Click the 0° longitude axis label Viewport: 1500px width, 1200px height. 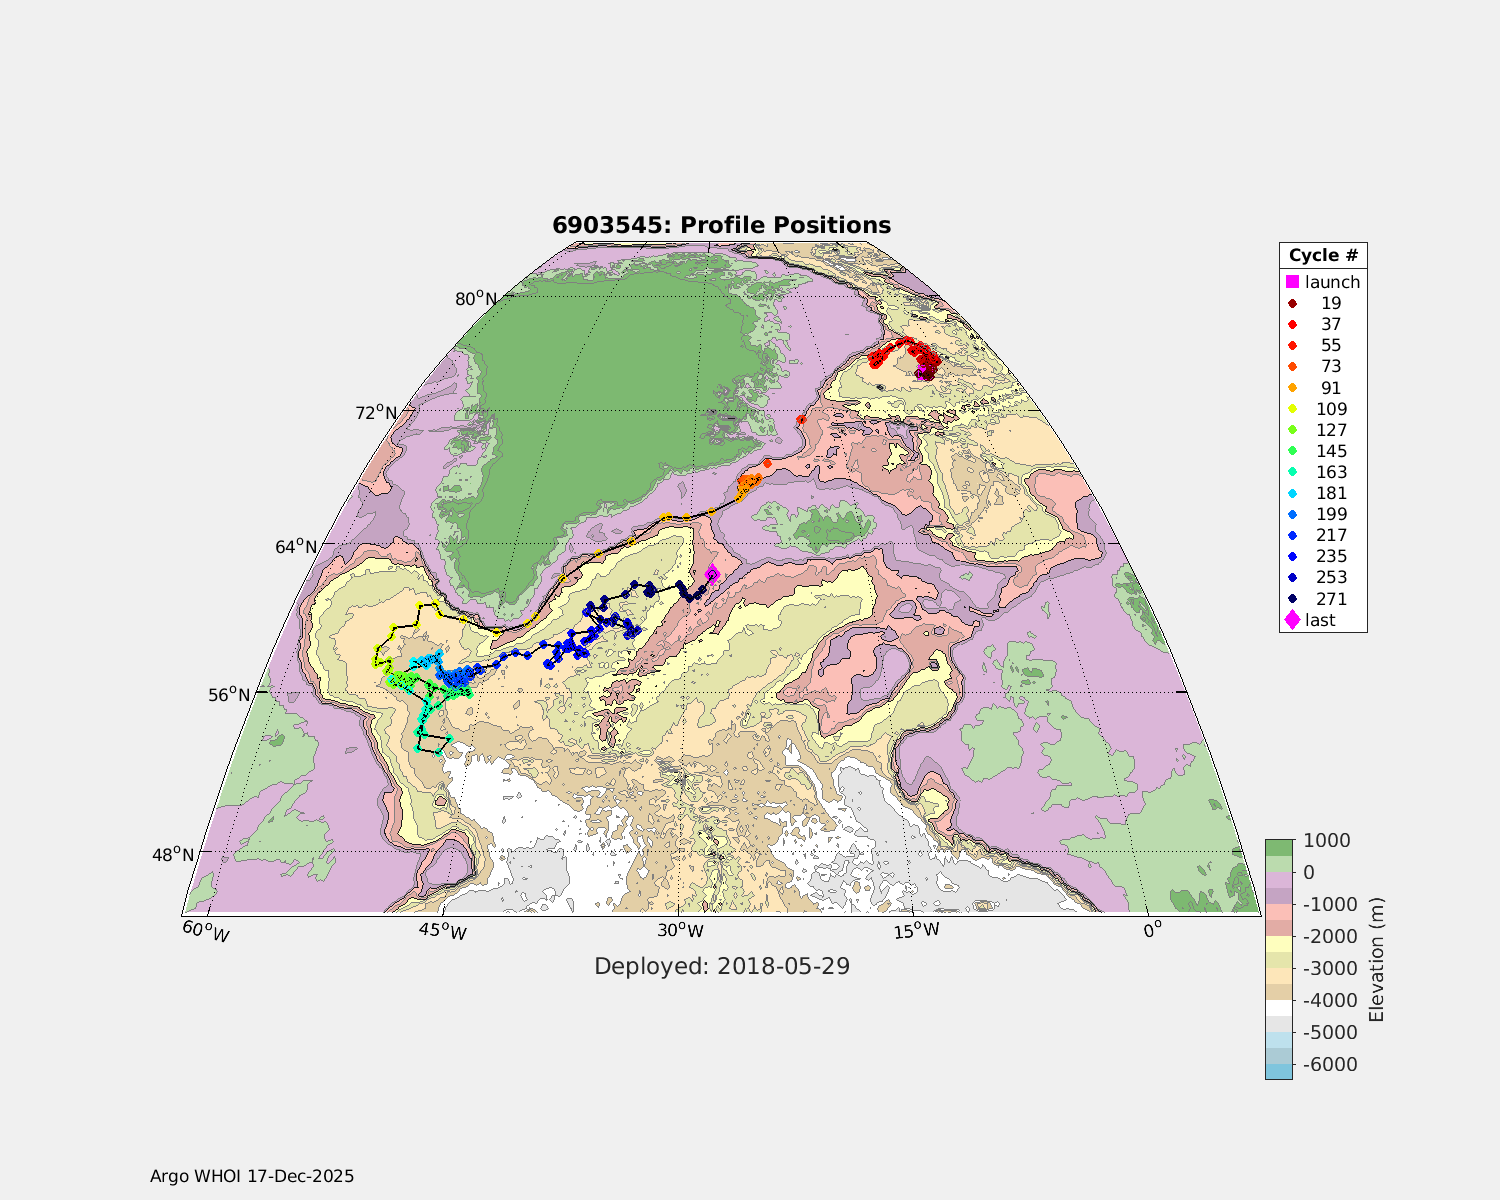tap(1152, 929)
